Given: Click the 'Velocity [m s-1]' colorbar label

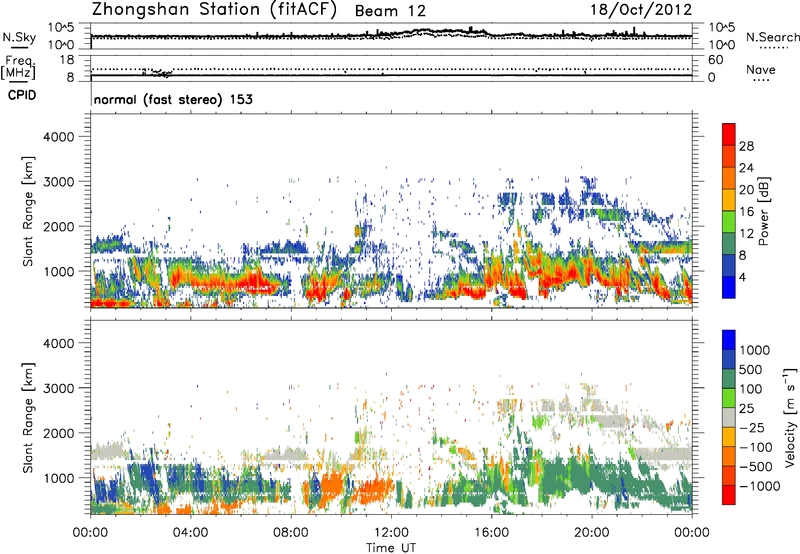Looking at the screenshot, I should tap(790, 417).
